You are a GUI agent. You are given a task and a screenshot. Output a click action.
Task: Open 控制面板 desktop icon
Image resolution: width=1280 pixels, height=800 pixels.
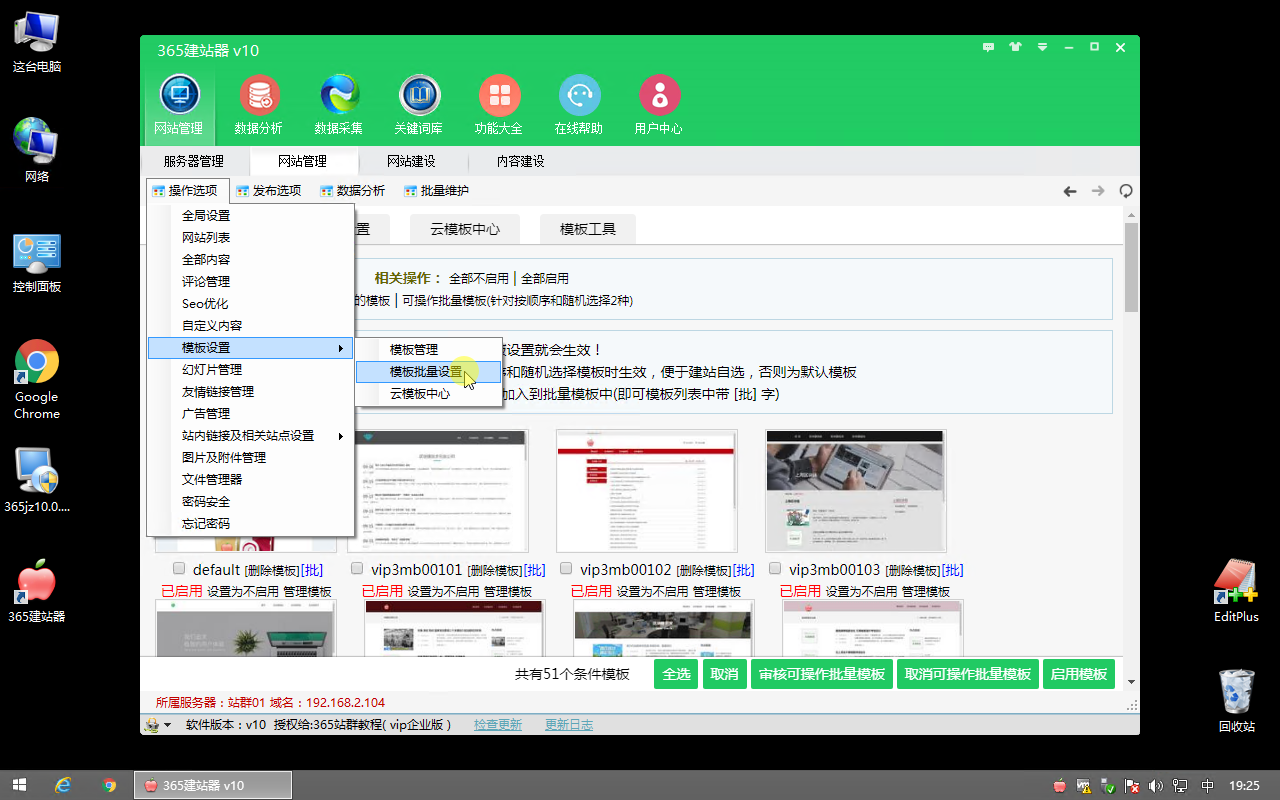(37, 263)
